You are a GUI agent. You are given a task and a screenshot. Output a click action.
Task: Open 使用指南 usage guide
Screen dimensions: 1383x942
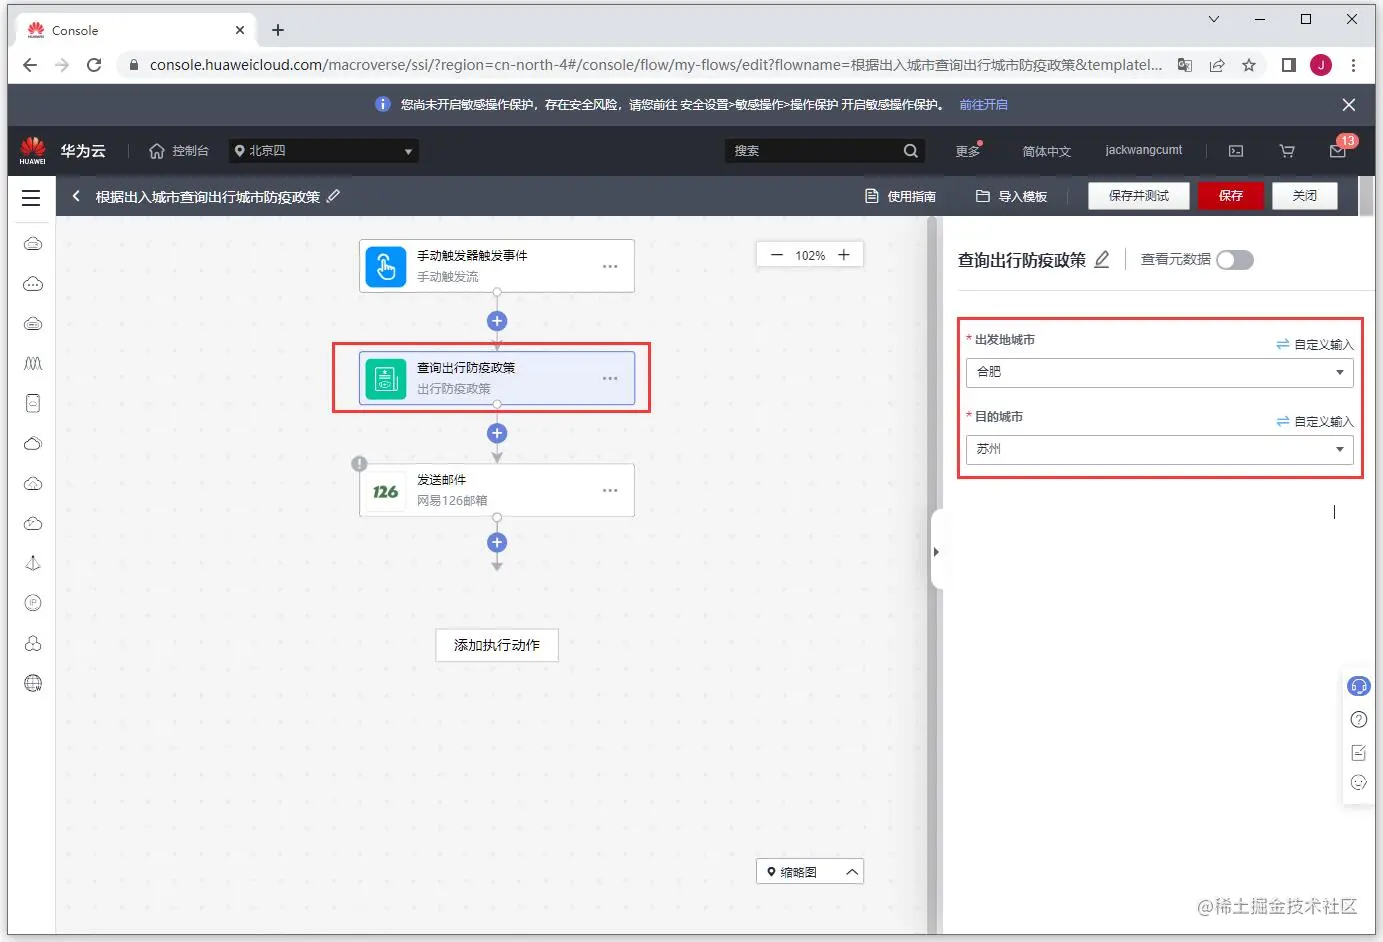pyautogui.click(x=900, y=196)
